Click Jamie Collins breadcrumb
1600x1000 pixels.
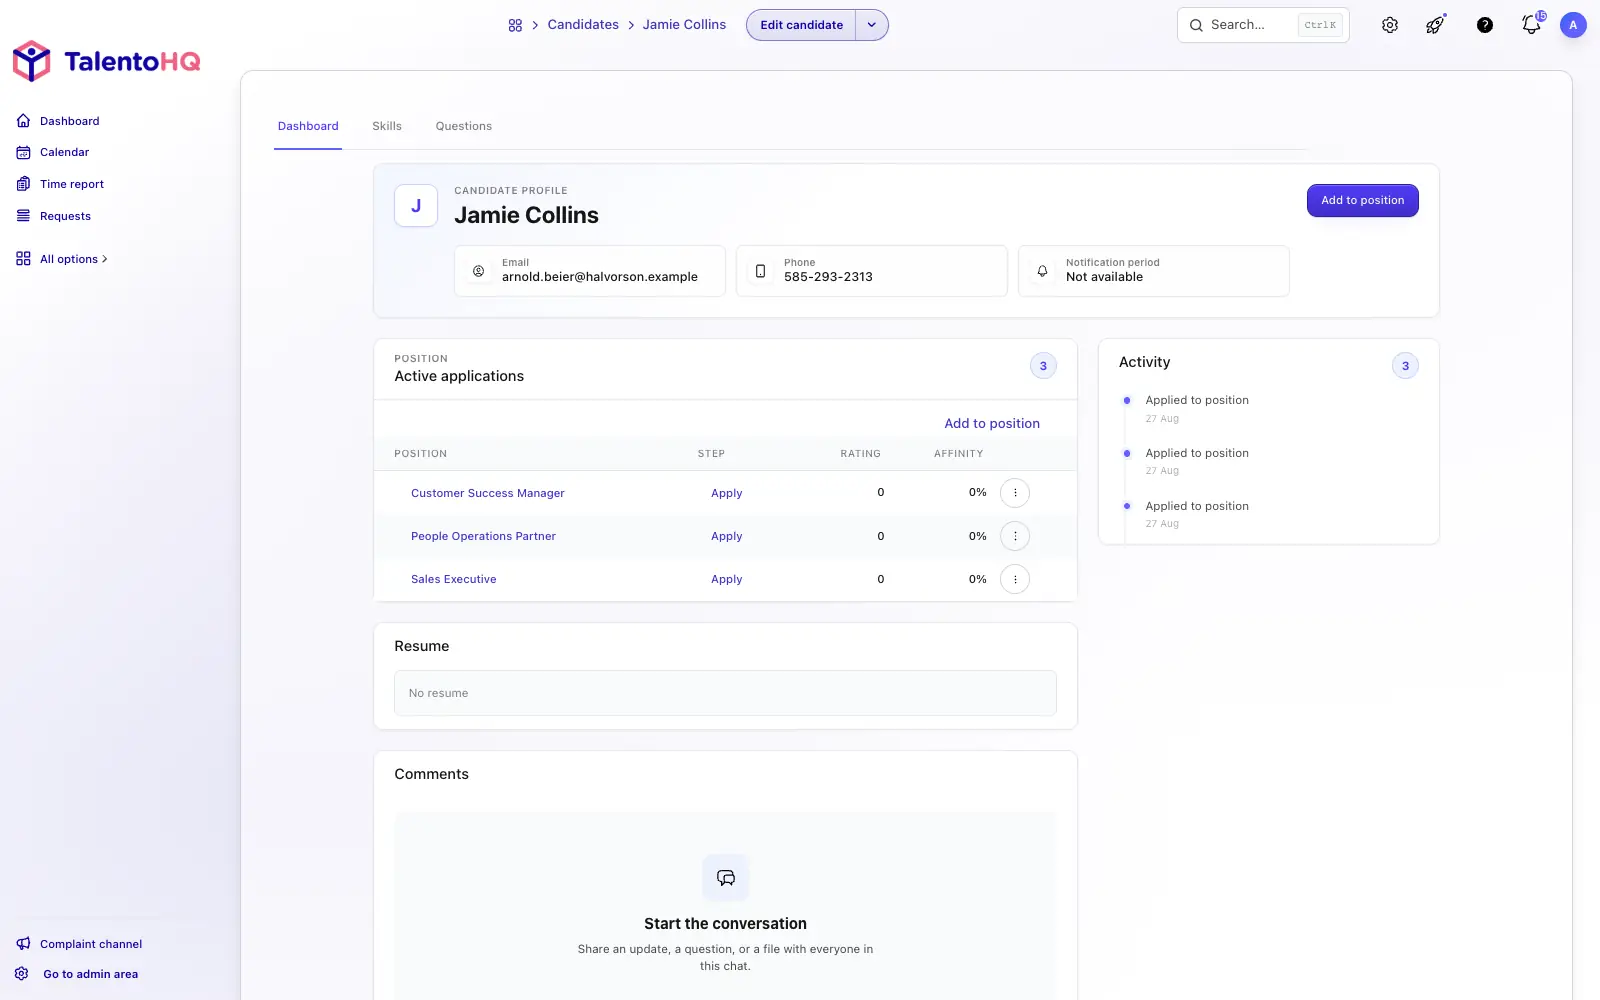(684, 25)
